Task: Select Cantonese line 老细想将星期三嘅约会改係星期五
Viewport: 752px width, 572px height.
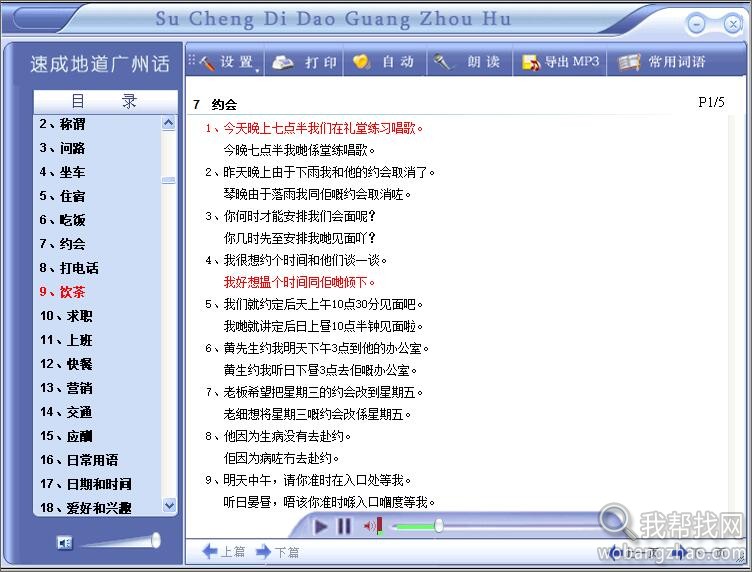Action: 317,414
